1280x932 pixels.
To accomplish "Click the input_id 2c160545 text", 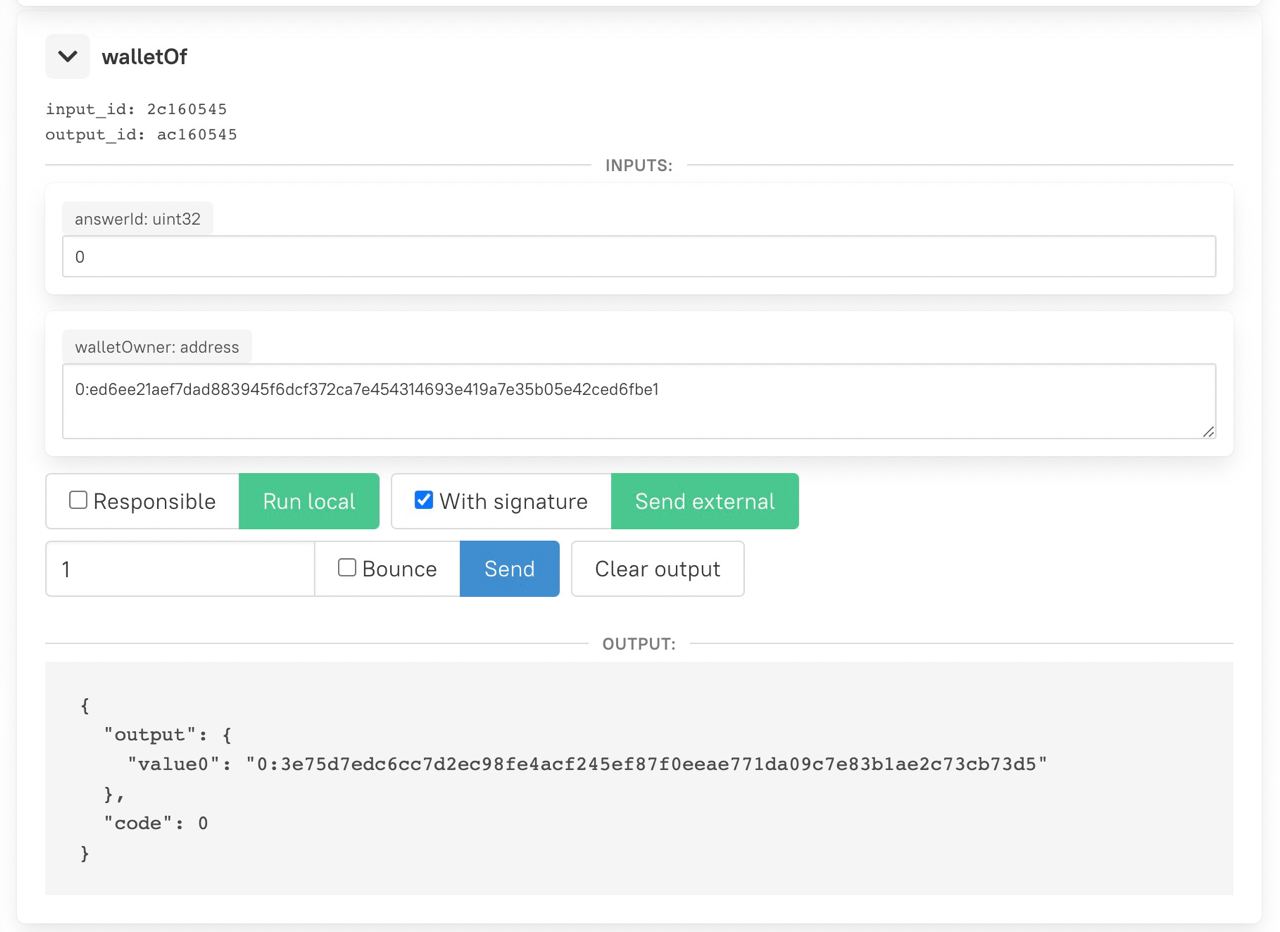I will coord(136,109).
